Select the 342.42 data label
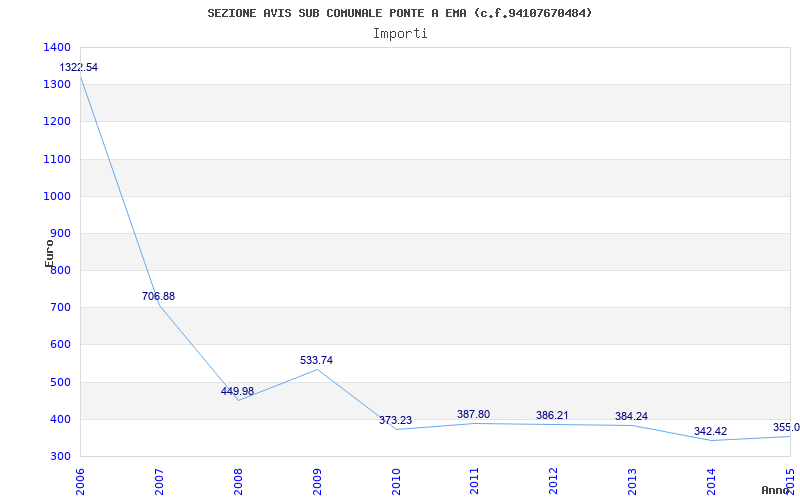The width and height of the screenshot is (800, 500). tap(710, 432)
